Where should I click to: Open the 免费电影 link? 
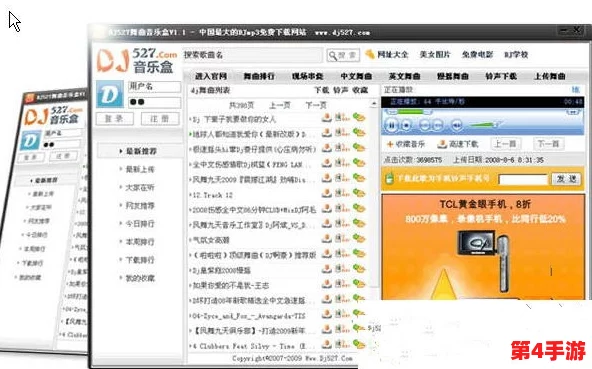(x=478, y=55)
